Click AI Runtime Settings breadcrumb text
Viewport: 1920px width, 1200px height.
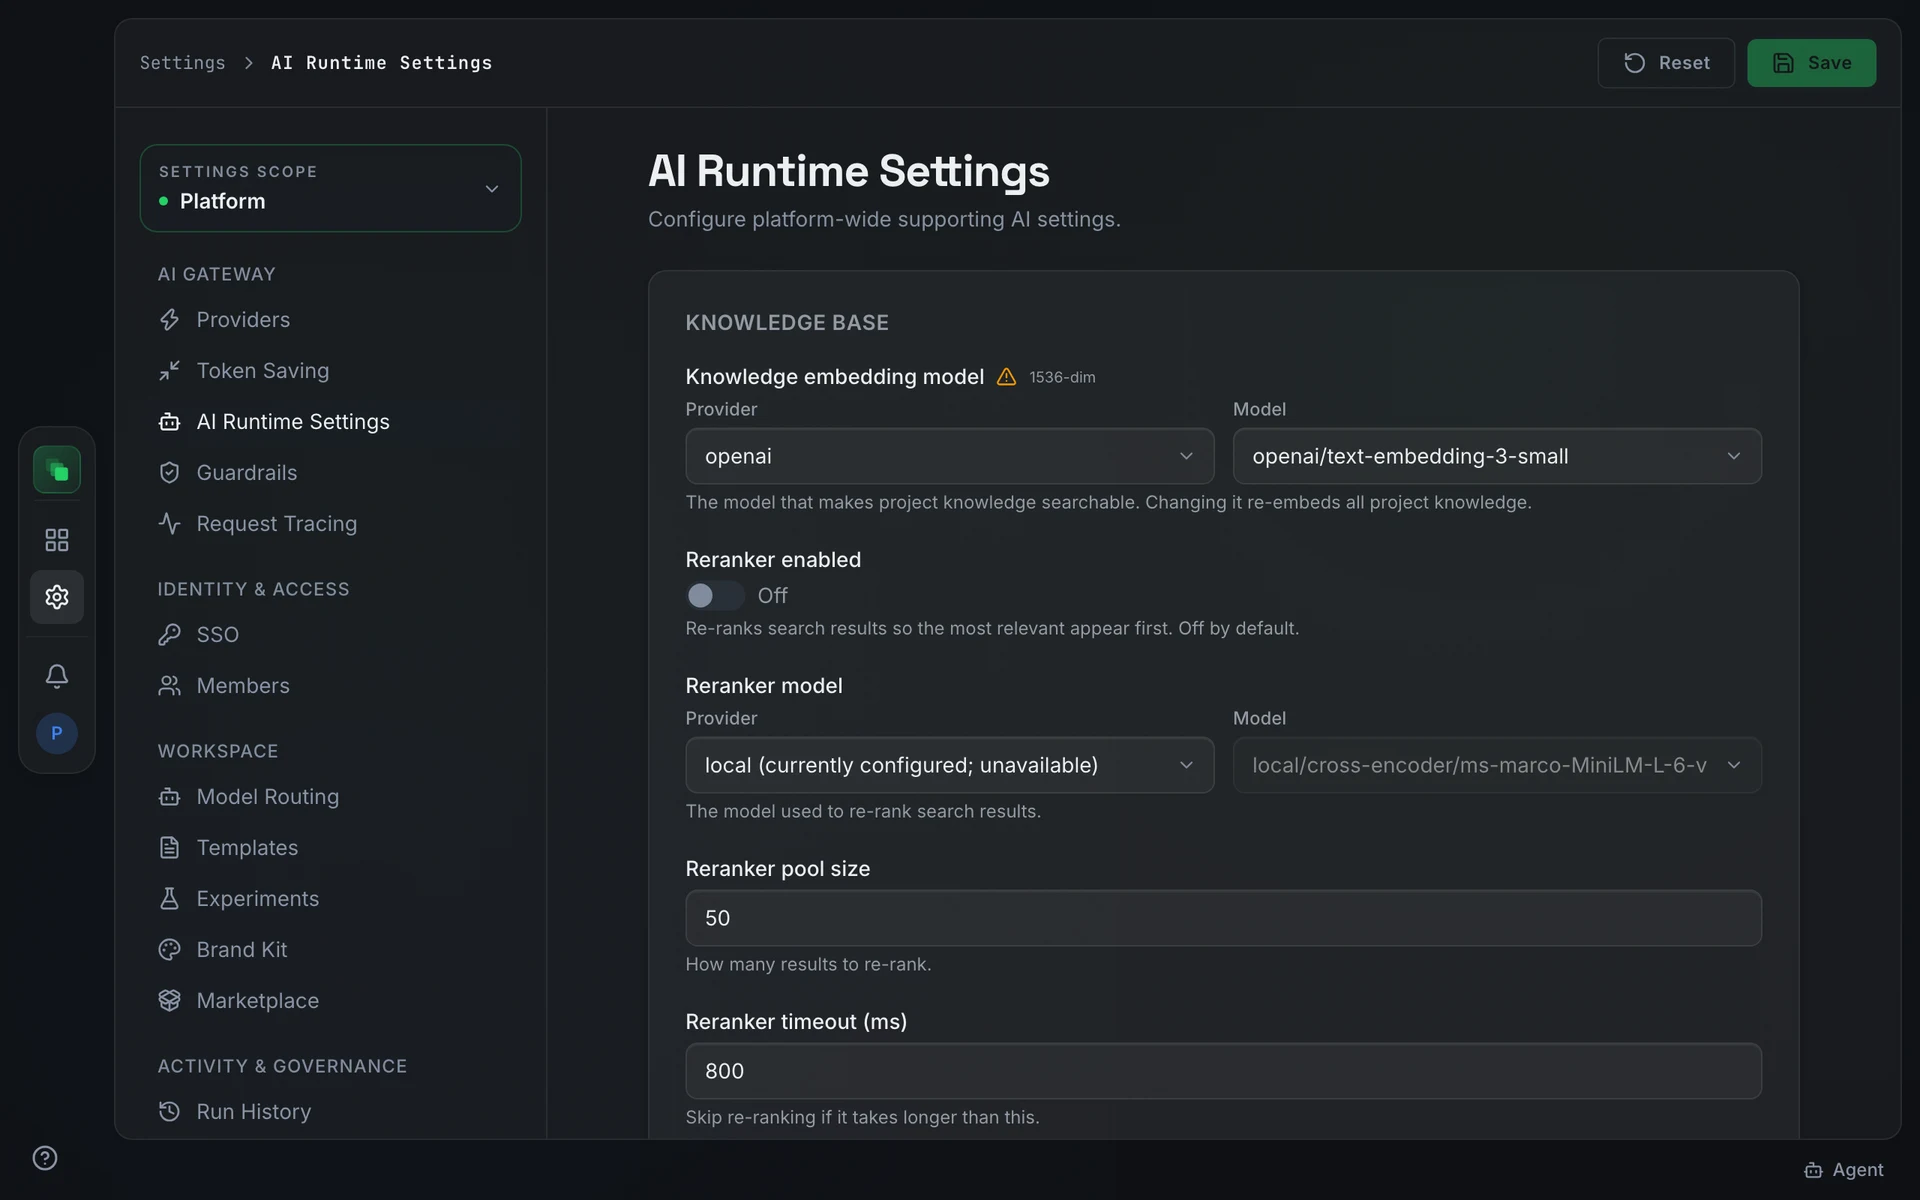click(382, 63)
